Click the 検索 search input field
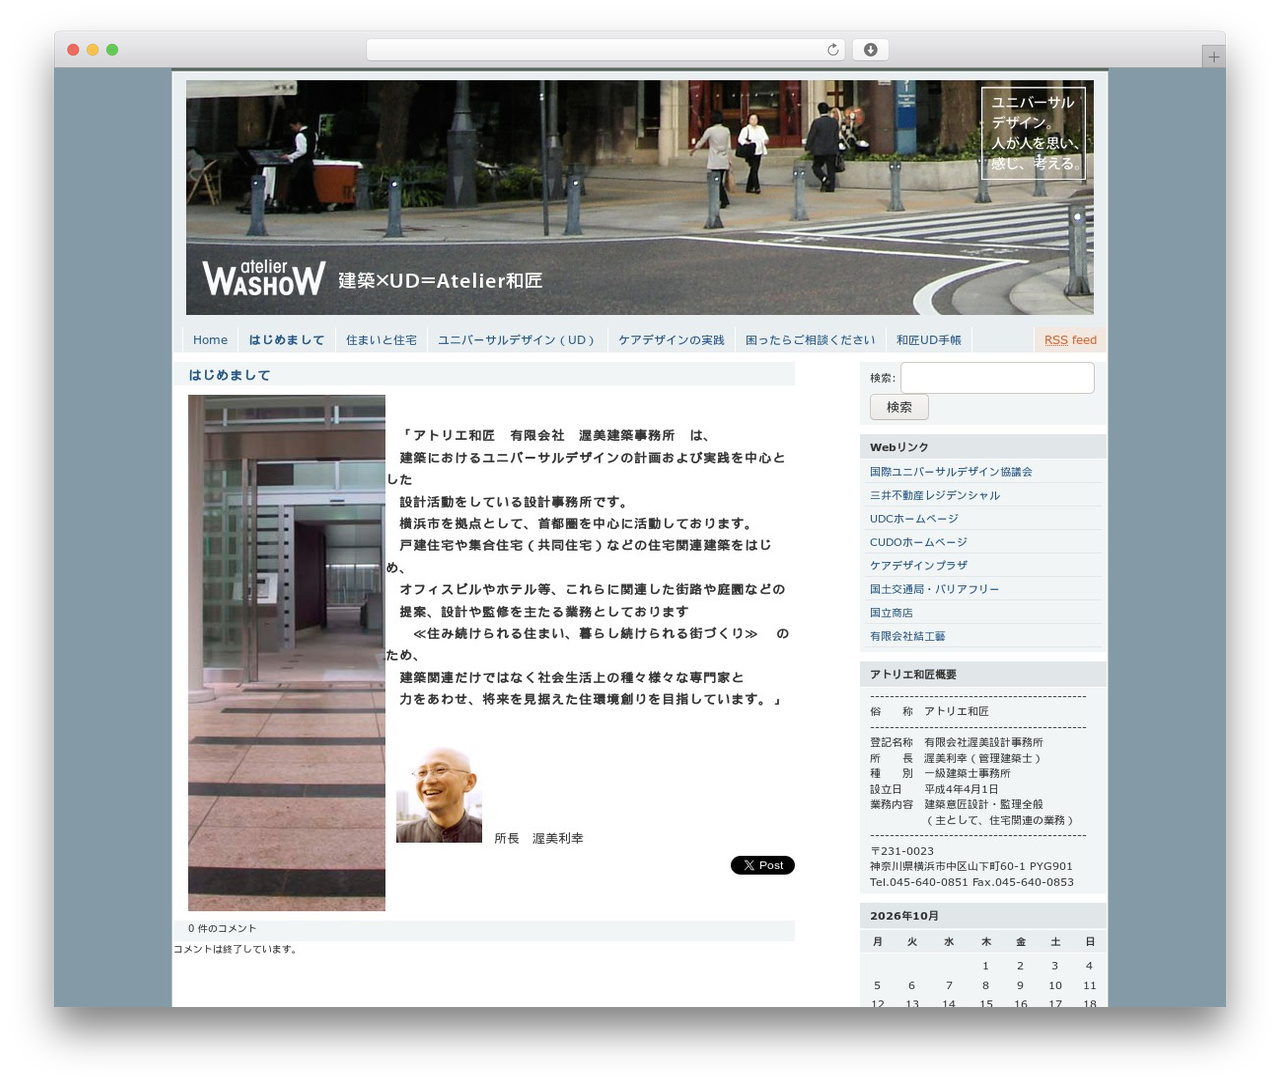Viewport: 1280px width, 1084px height. click(997, 378)
